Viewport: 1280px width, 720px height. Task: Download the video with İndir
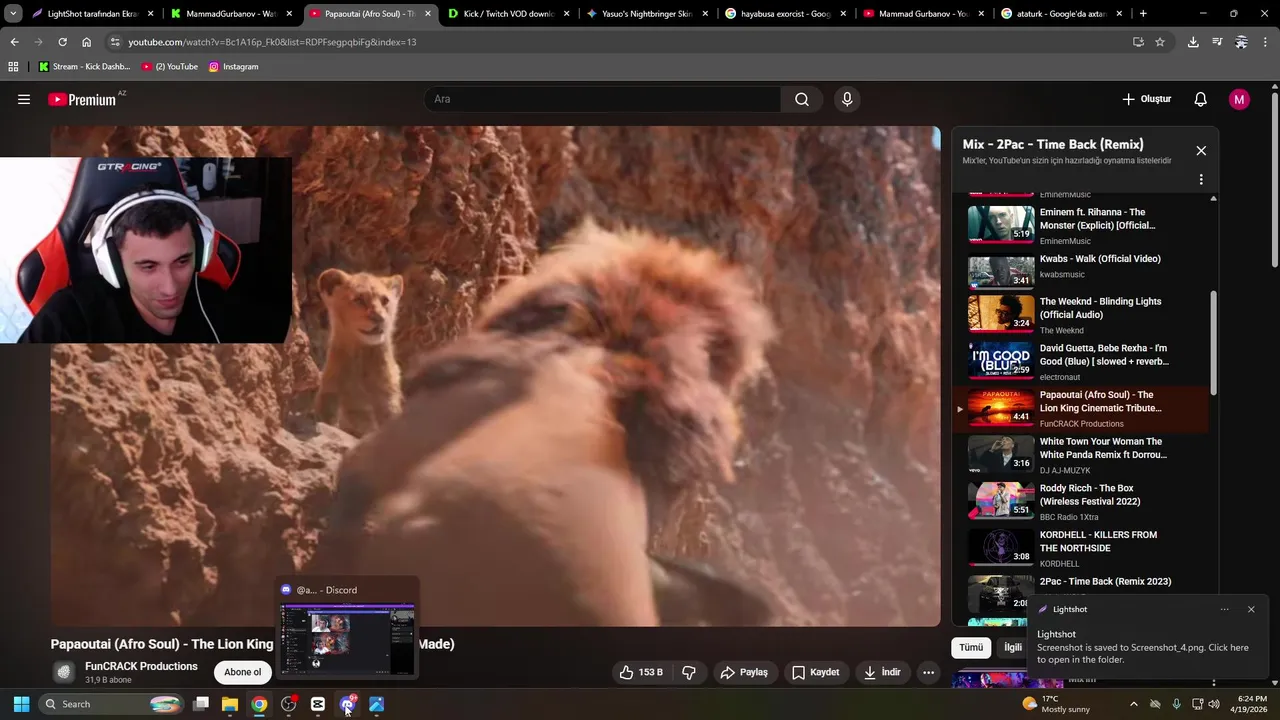[882, 672]
